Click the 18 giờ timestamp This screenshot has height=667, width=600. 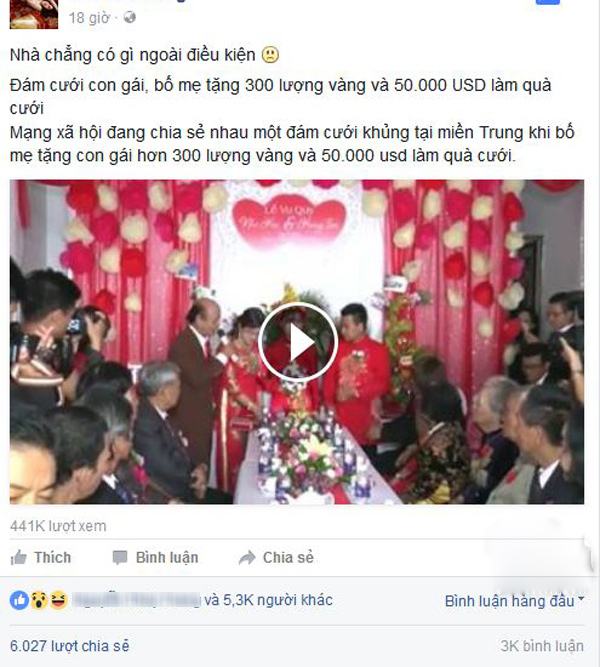click(89, 18)
